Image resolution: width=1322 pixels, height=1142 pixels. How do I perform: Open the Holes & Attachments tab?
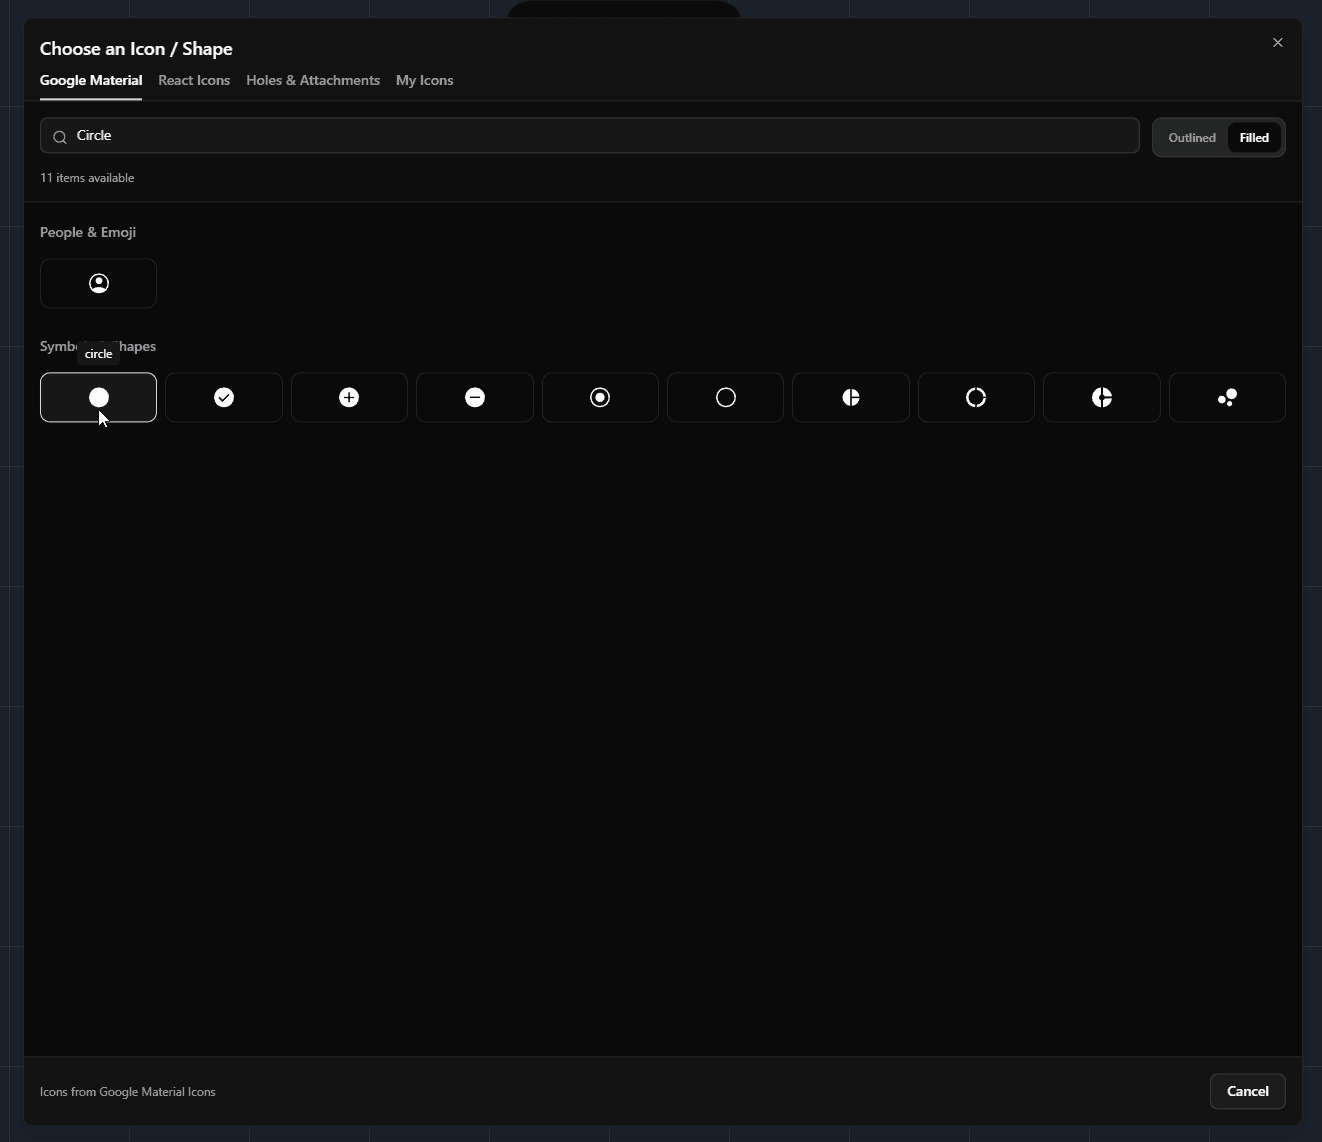pyautogui.click(x=313, y=80)
